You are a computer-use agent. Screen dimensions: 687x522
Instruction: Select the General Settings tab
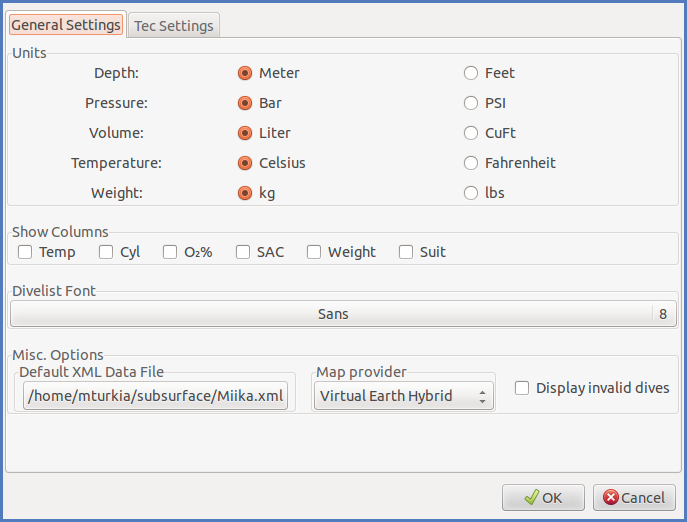(66, 25)
